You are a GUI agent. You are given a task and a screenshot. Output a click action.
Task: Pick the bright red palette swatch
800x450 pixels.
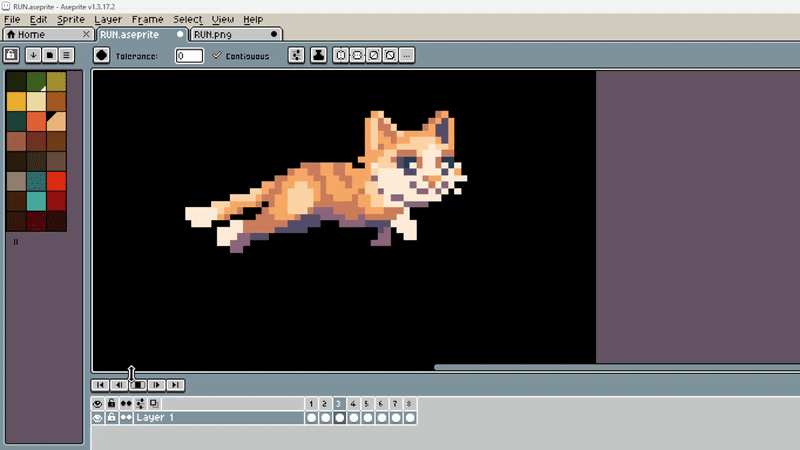coord(56,181)
